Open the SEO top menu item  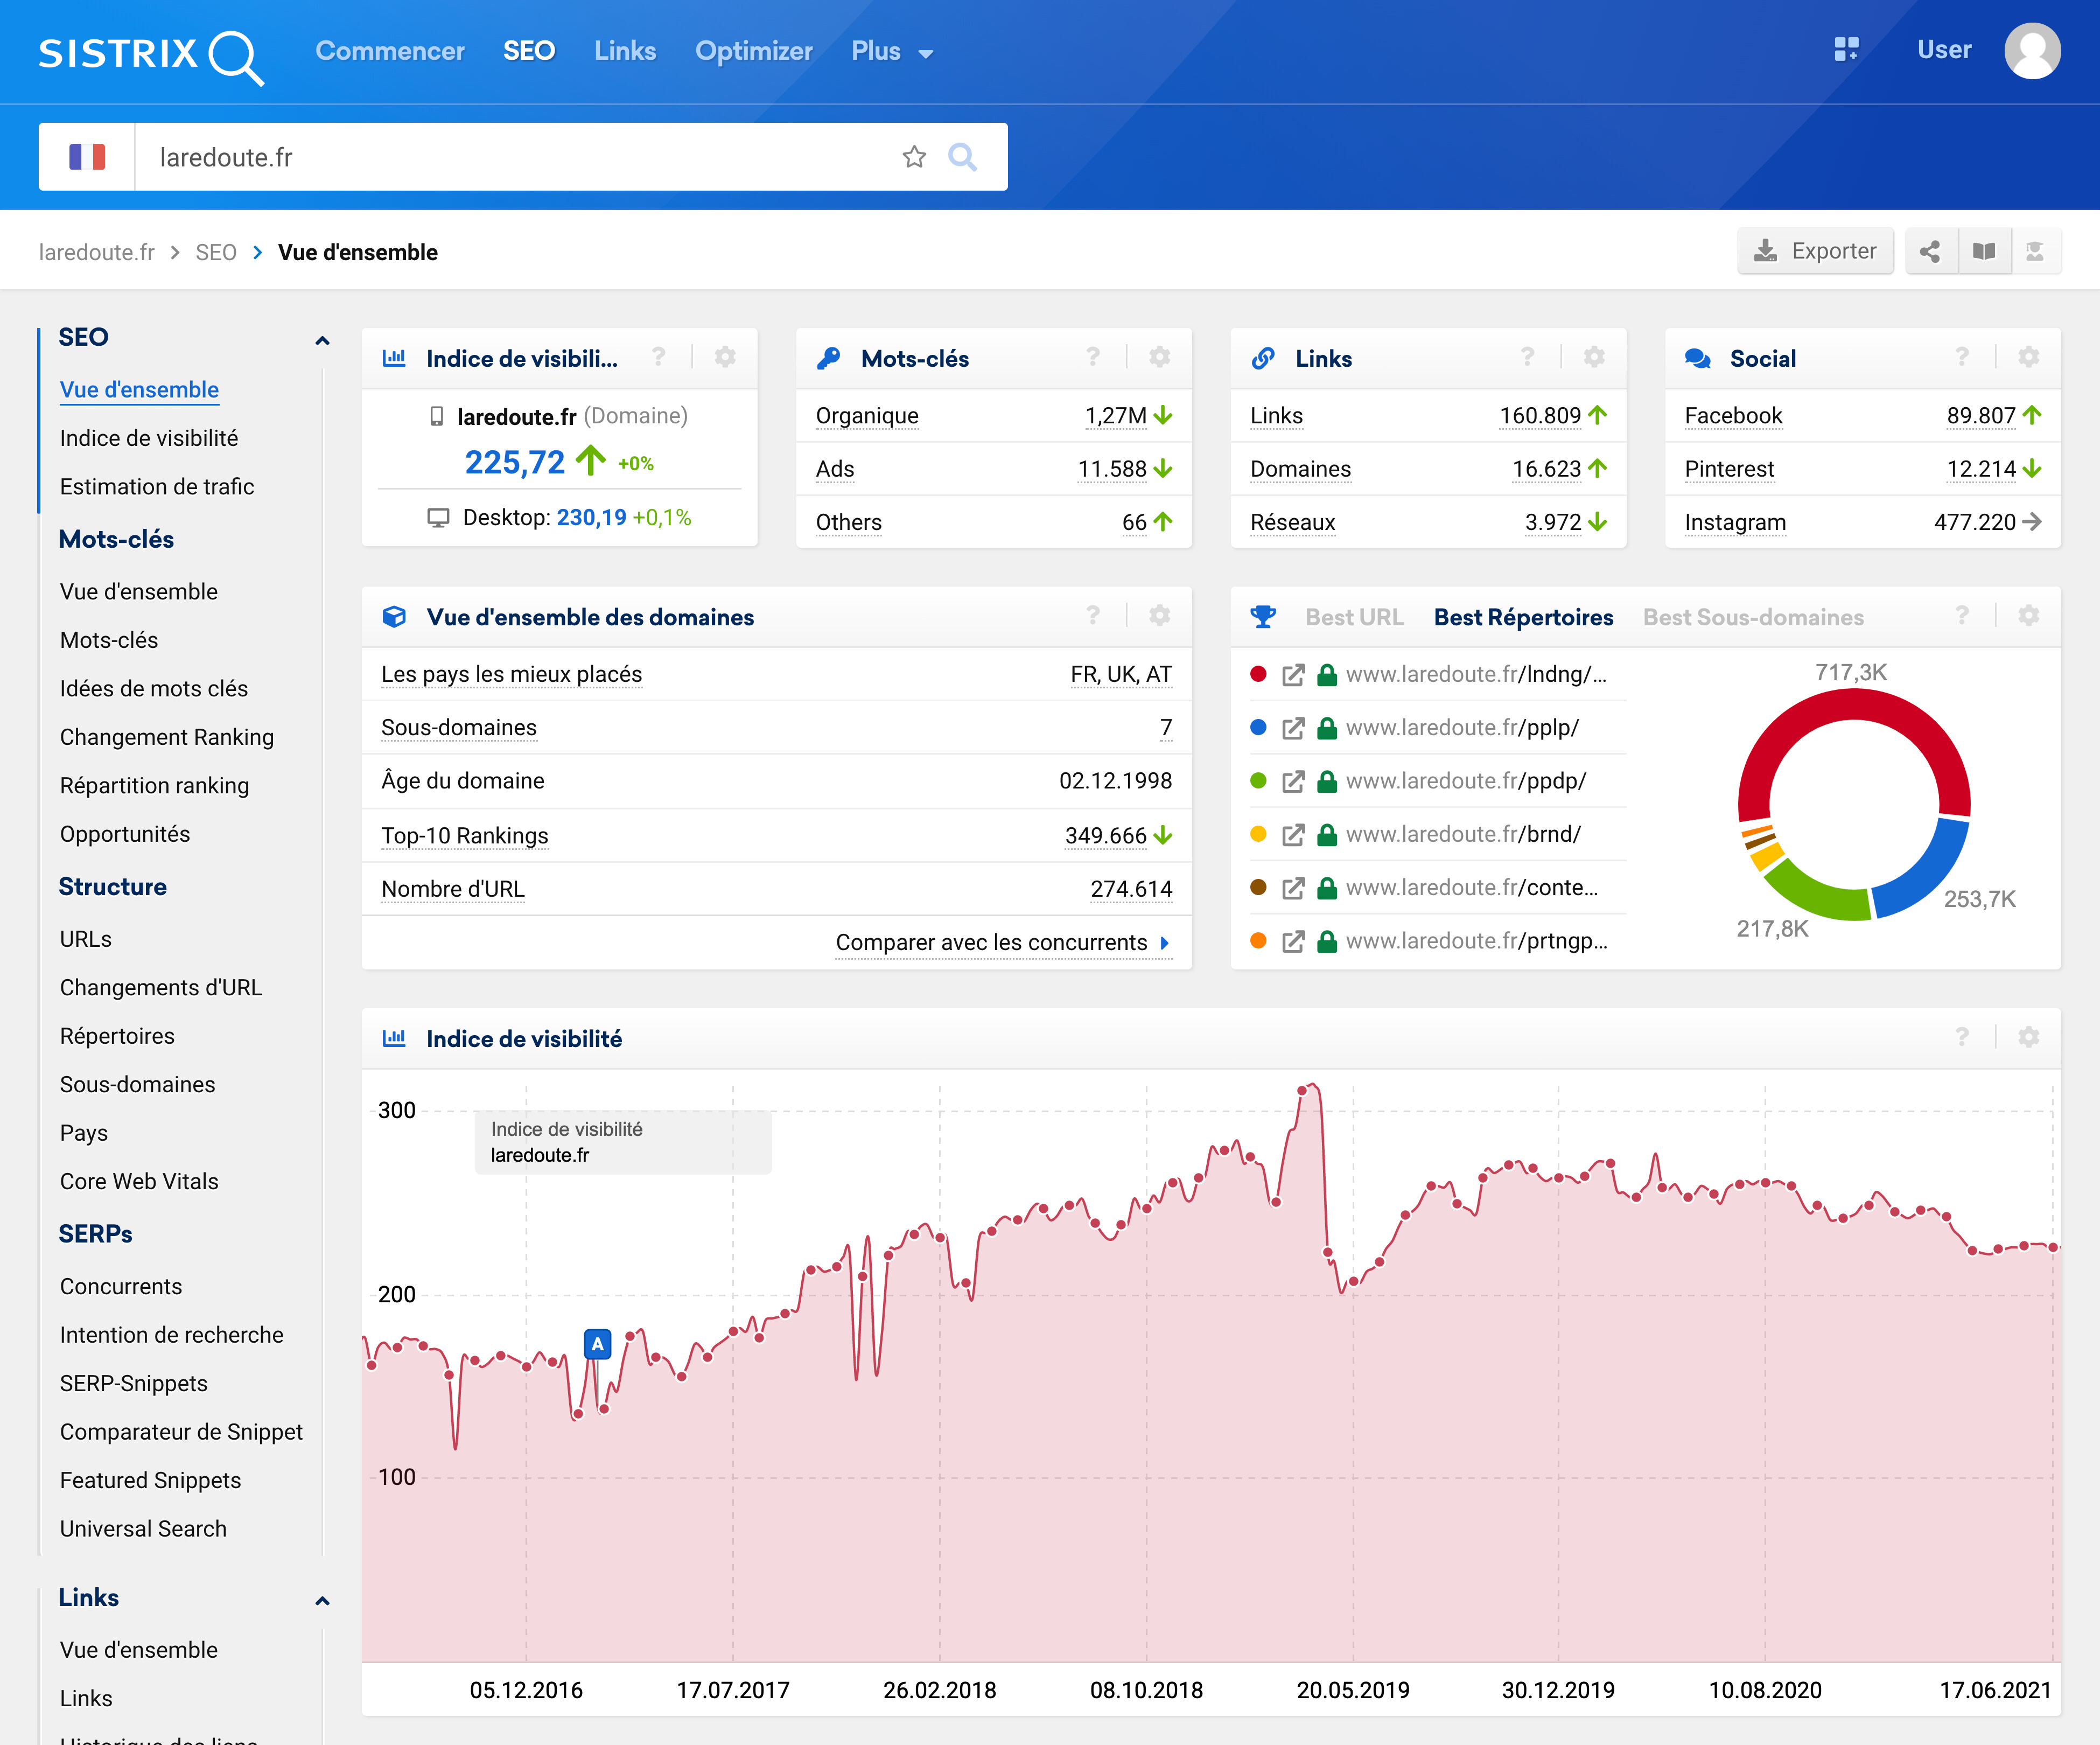(529, 51)
